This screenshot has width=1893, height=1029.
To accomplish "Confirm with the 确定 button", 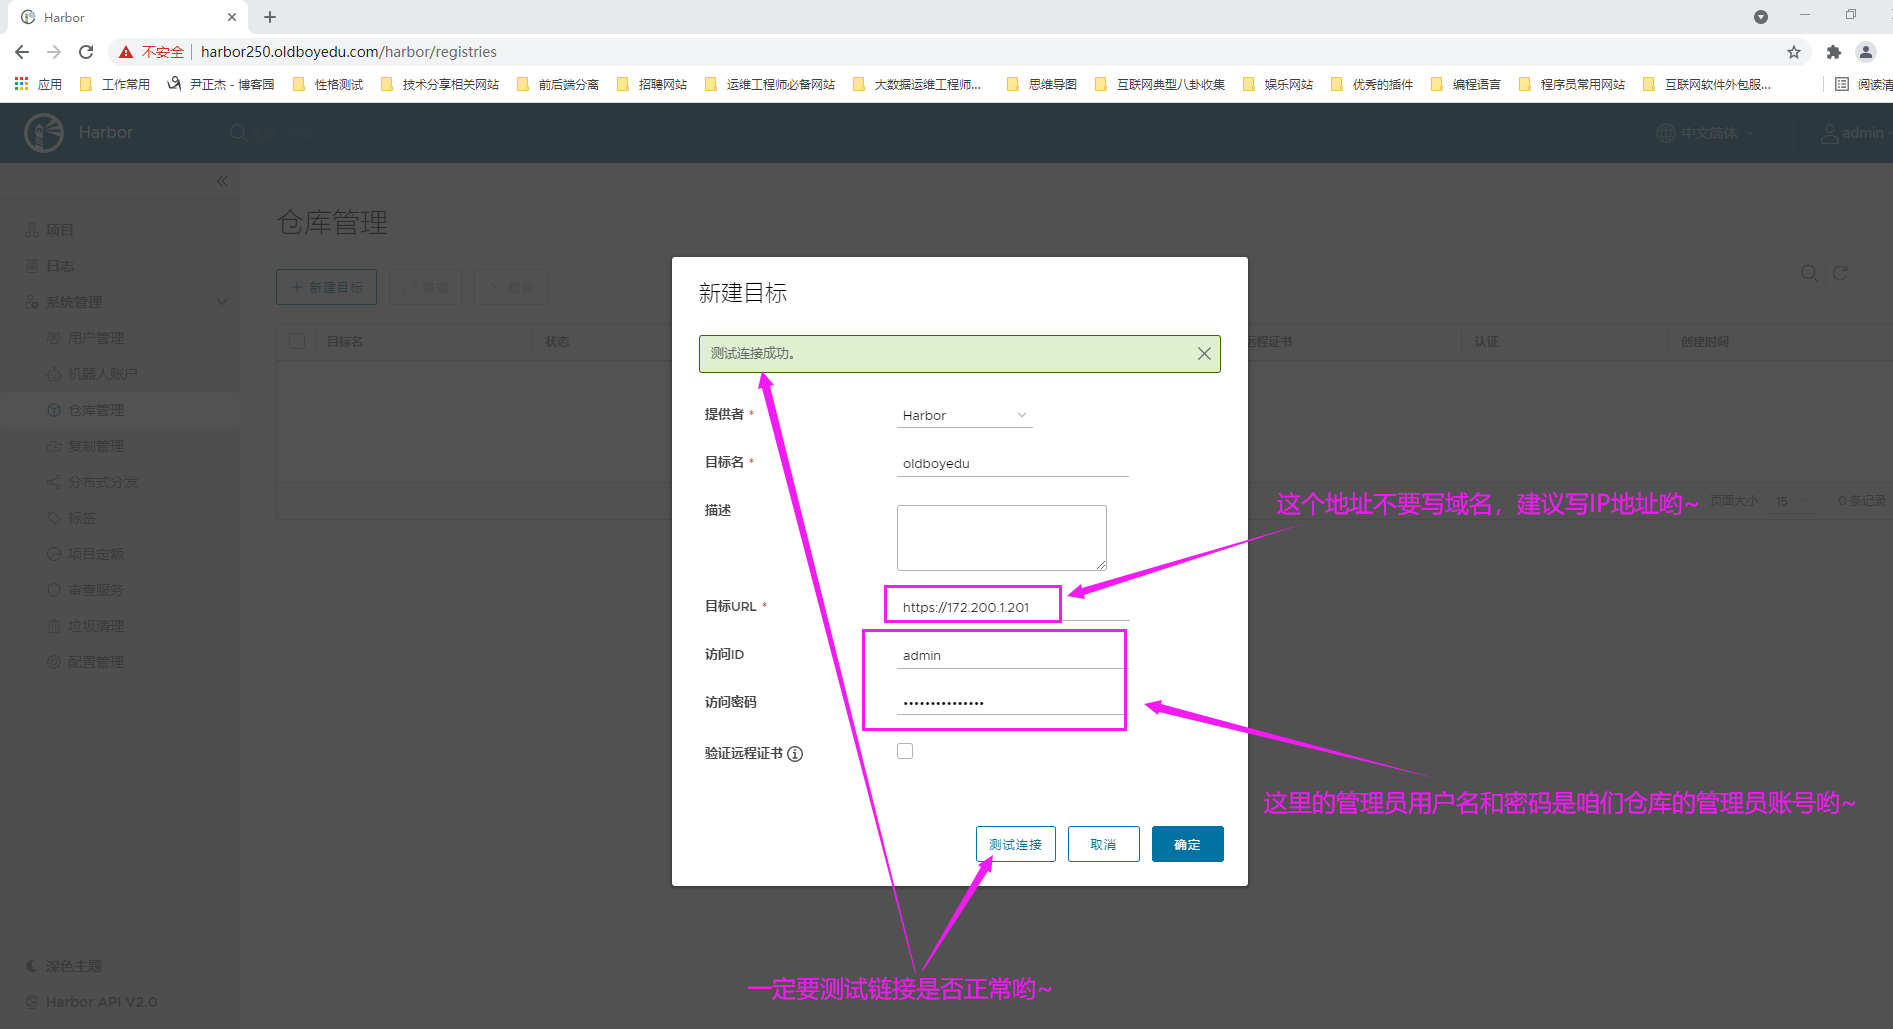I will pyautogui.click(x=1187, y=844).
